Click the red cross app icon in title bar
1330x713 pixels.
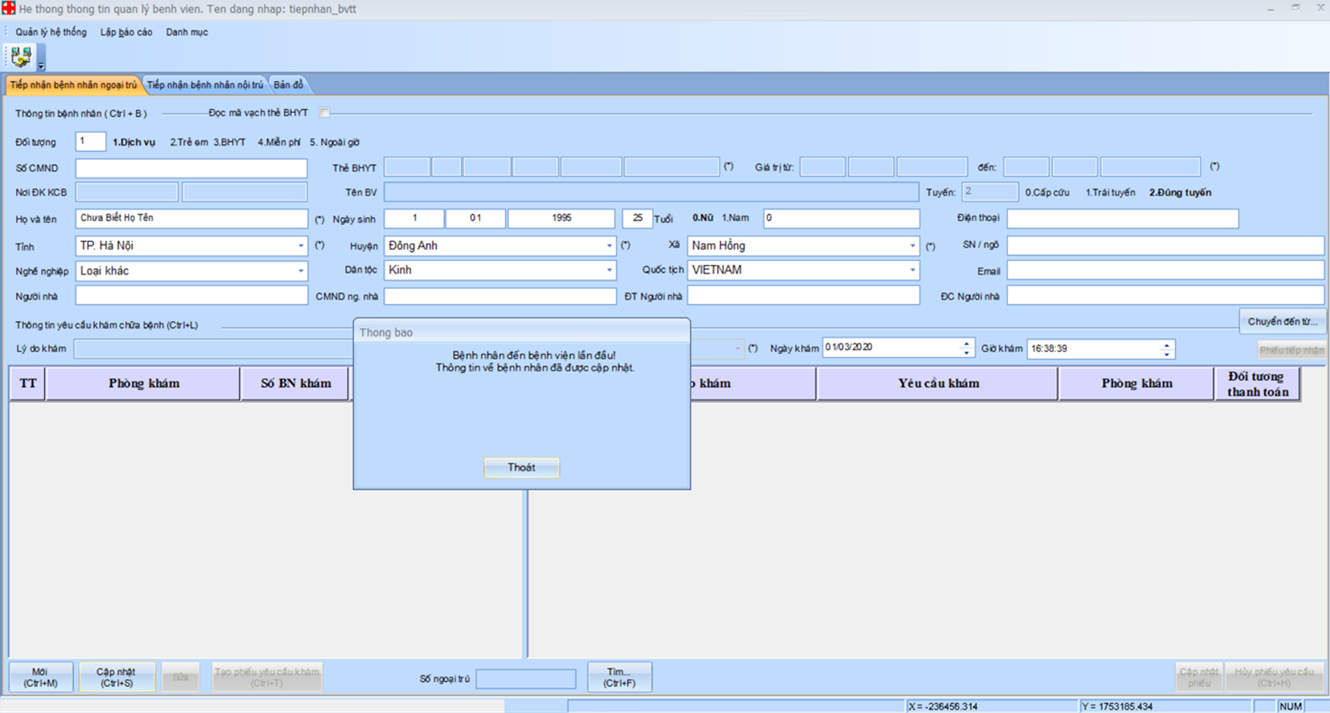pyautogui.click(x=8, y=8)
